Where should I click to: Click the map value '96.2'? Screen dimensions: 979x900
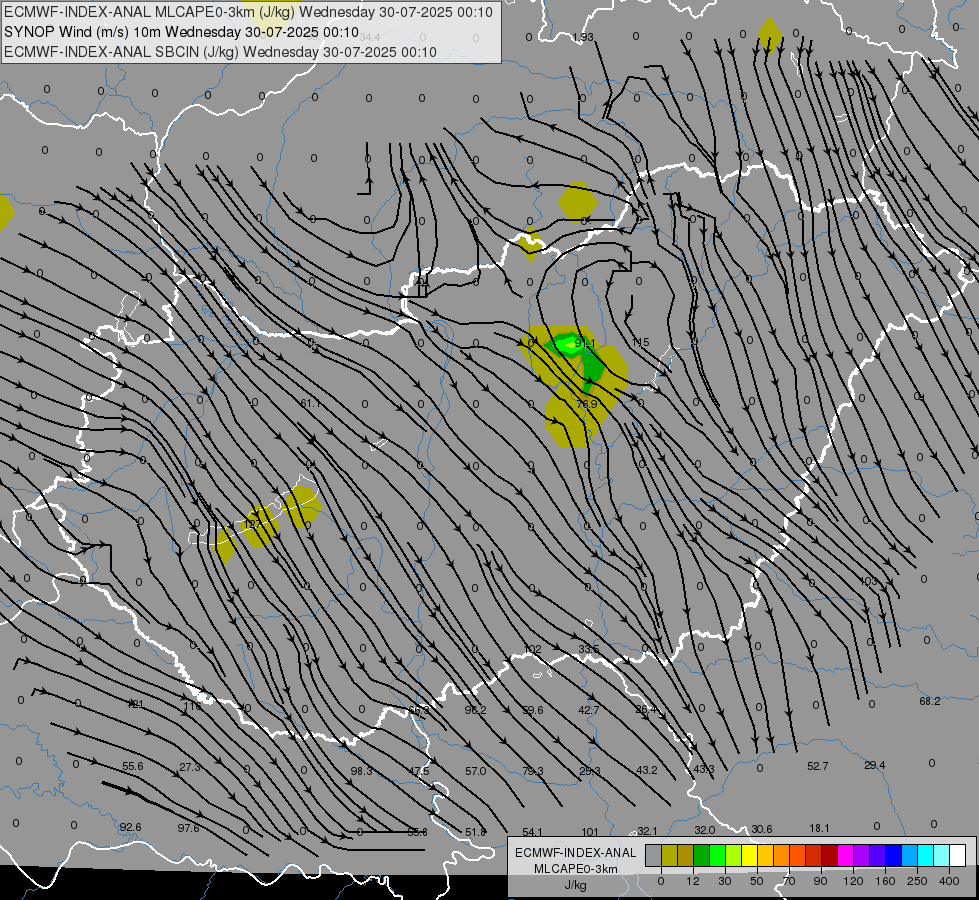[476, 710]
